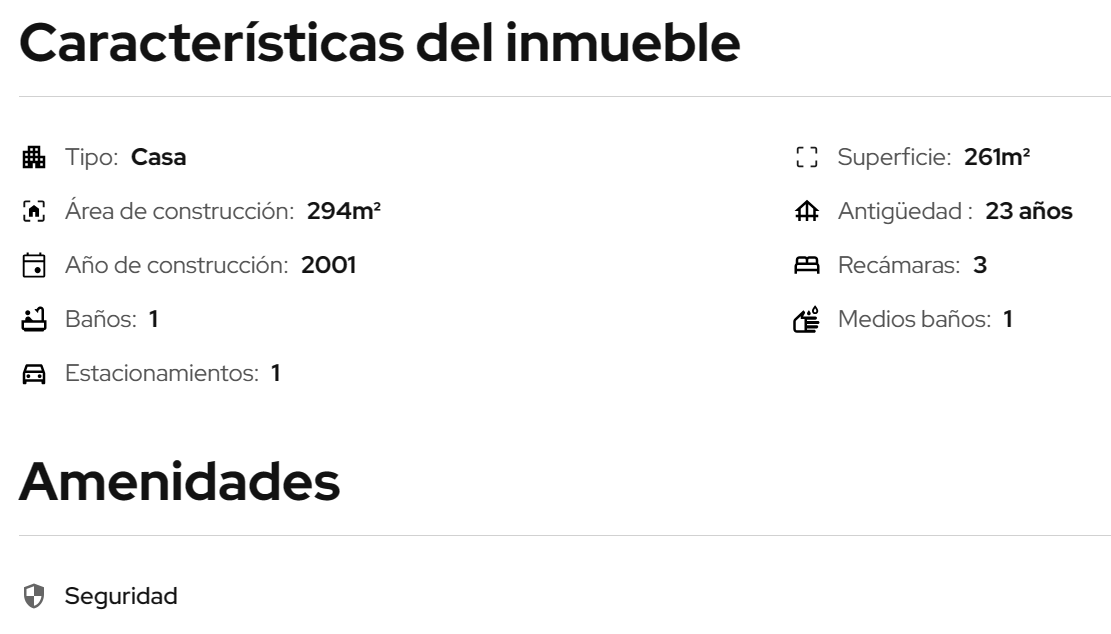Image resolution: width=1111 pixels, height=634 pixels.
Task: Click the 294m² construction area value
Action: click(x=345, y=211)
